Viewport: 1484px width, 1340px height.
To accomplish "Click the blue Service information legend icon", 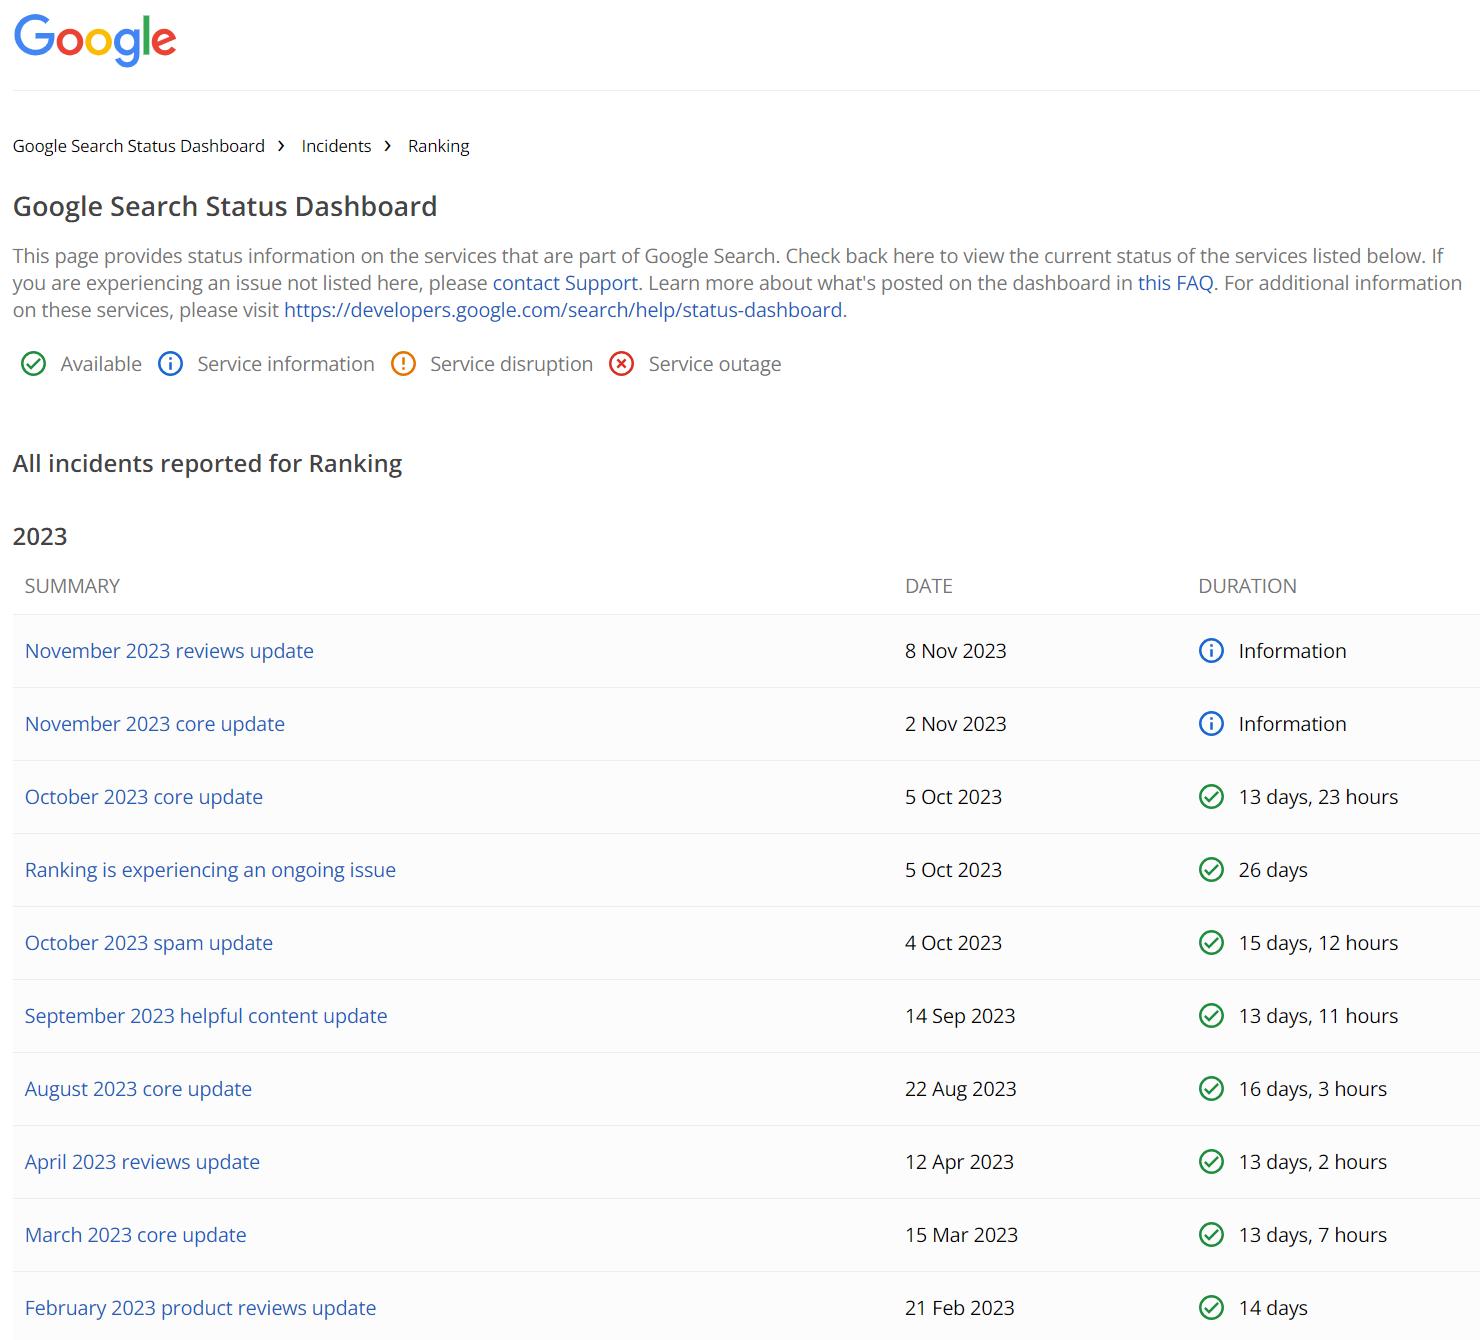I will pyautogui.click(x=171, y=364).
